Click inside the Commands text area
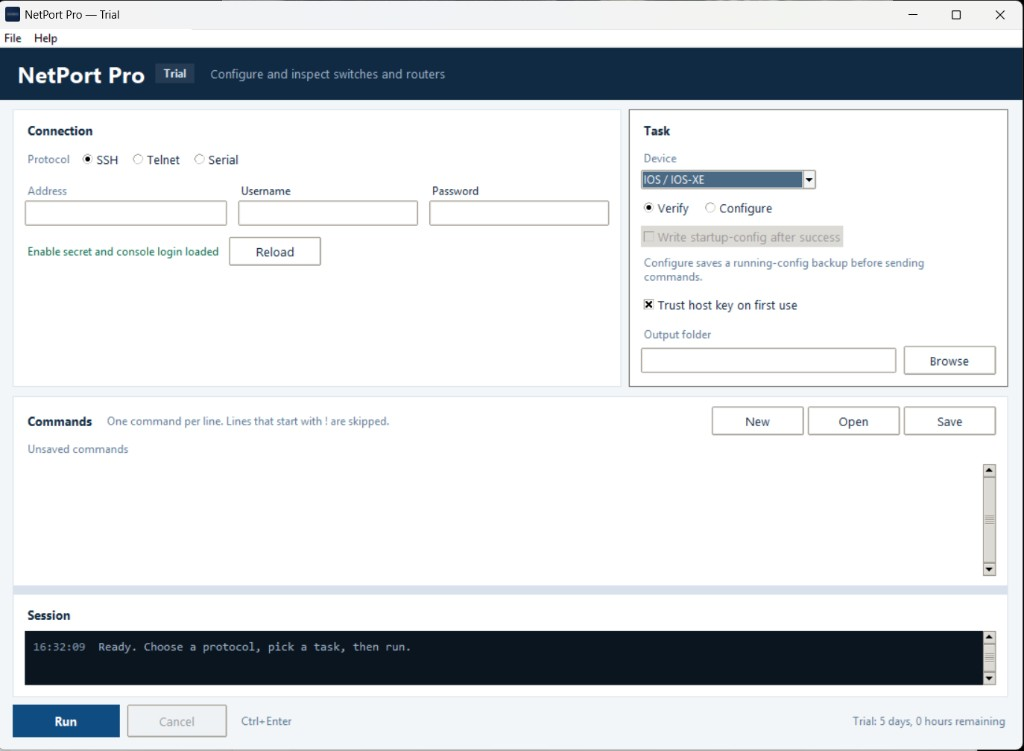Image resolution: width=1024 pixels, height=751 pixels. click(503, 520)
